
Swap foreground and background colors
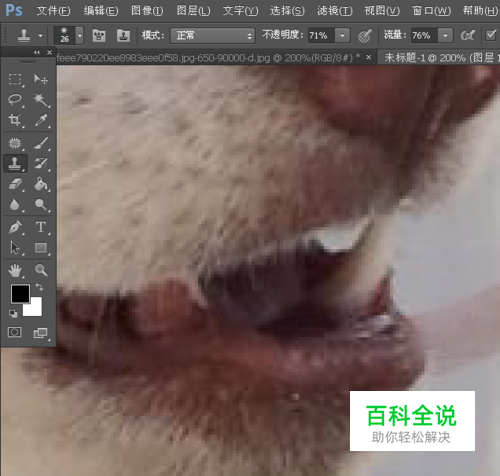point(39,287)
